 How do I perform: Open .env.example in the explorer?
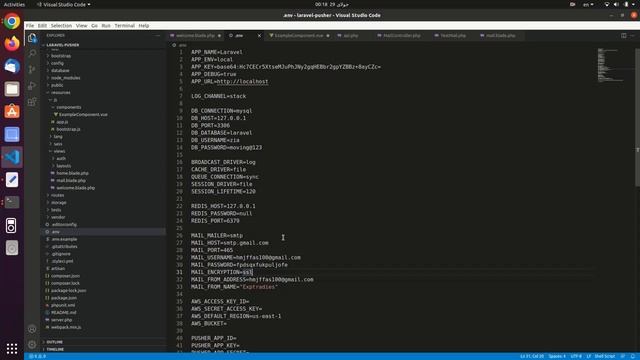[x=64, y=239]
